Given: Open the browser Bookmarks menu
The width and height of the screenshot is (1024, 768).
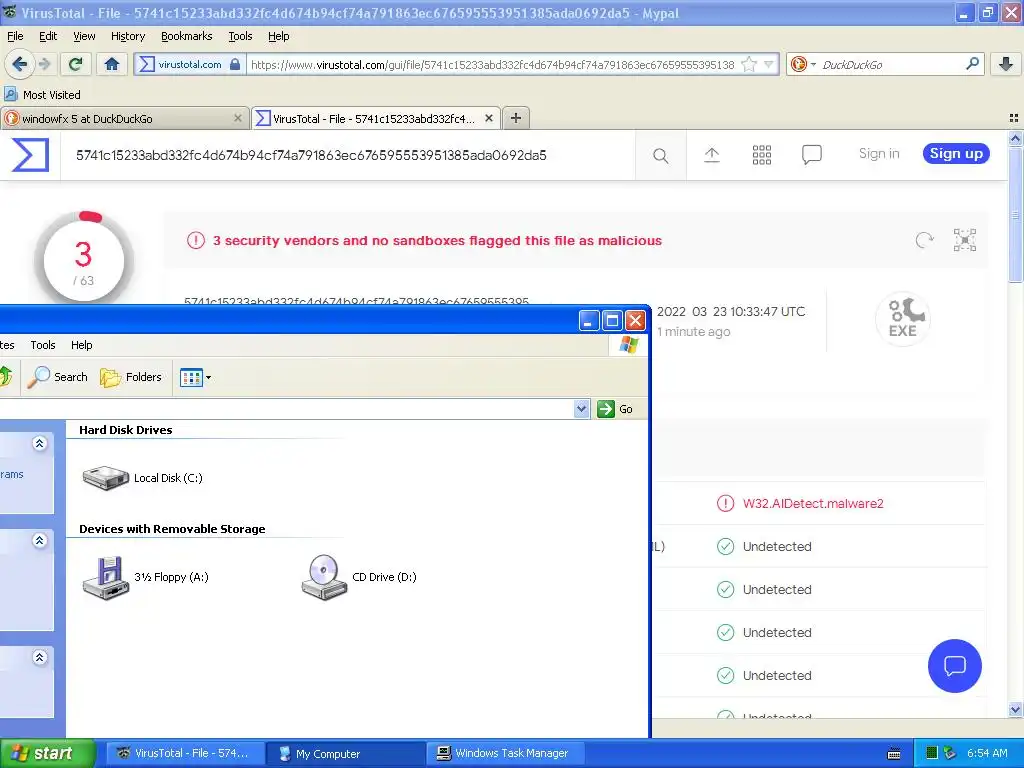Looking at the screenshot, I should tap(187, 36).
